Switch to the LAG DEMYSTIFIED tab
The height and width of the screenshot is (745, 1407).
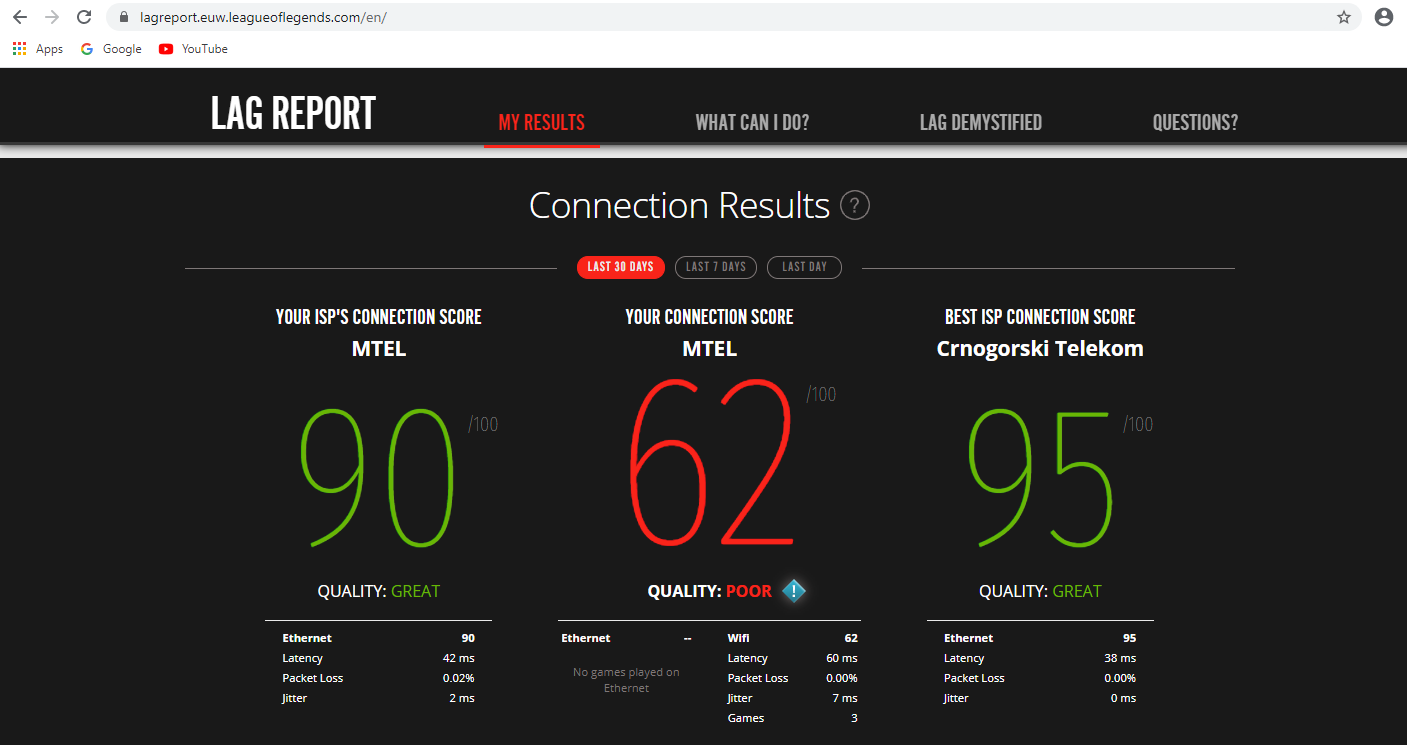click(x=981, y=123)
